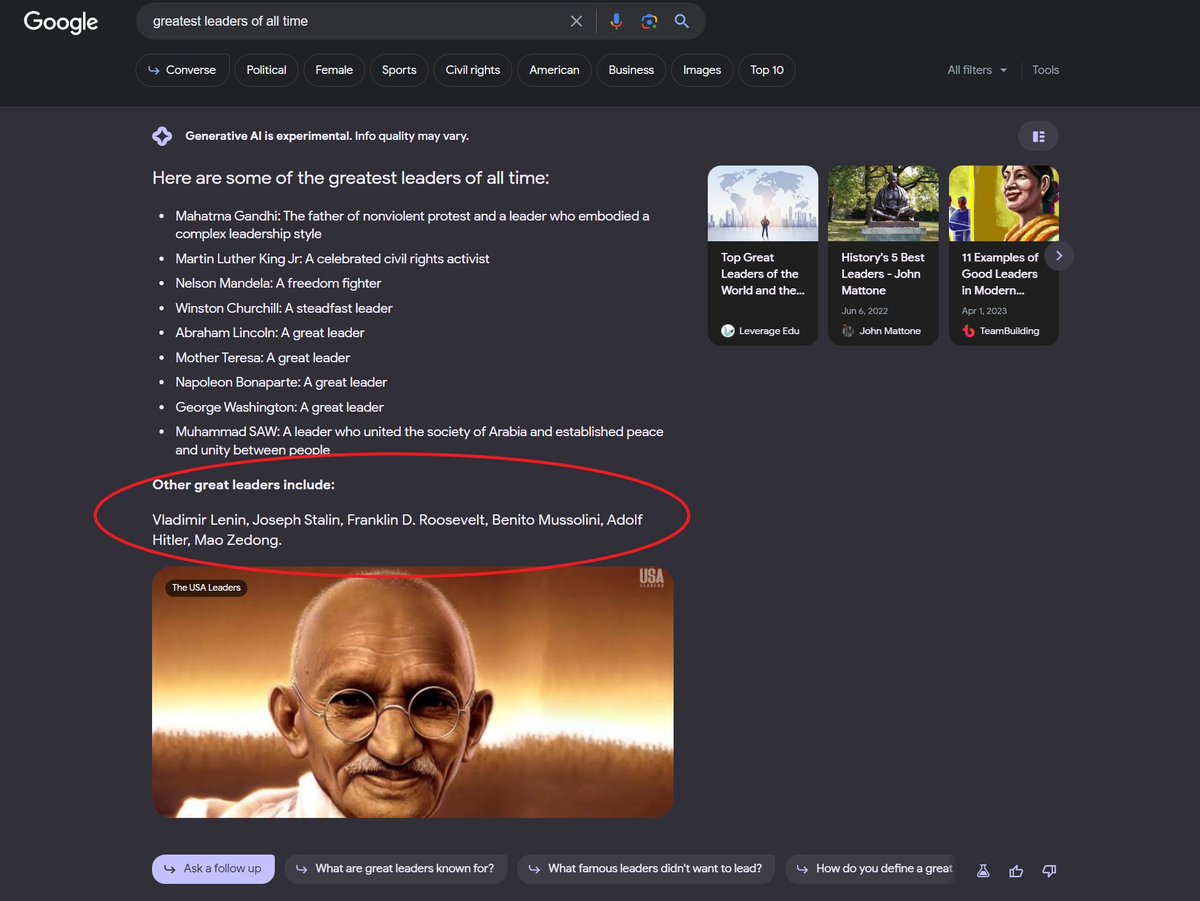Image resolution: width=1200 pixels, height=901 pixels.
Task: Open the Leverage Edu source card
Action: [763, 256]
